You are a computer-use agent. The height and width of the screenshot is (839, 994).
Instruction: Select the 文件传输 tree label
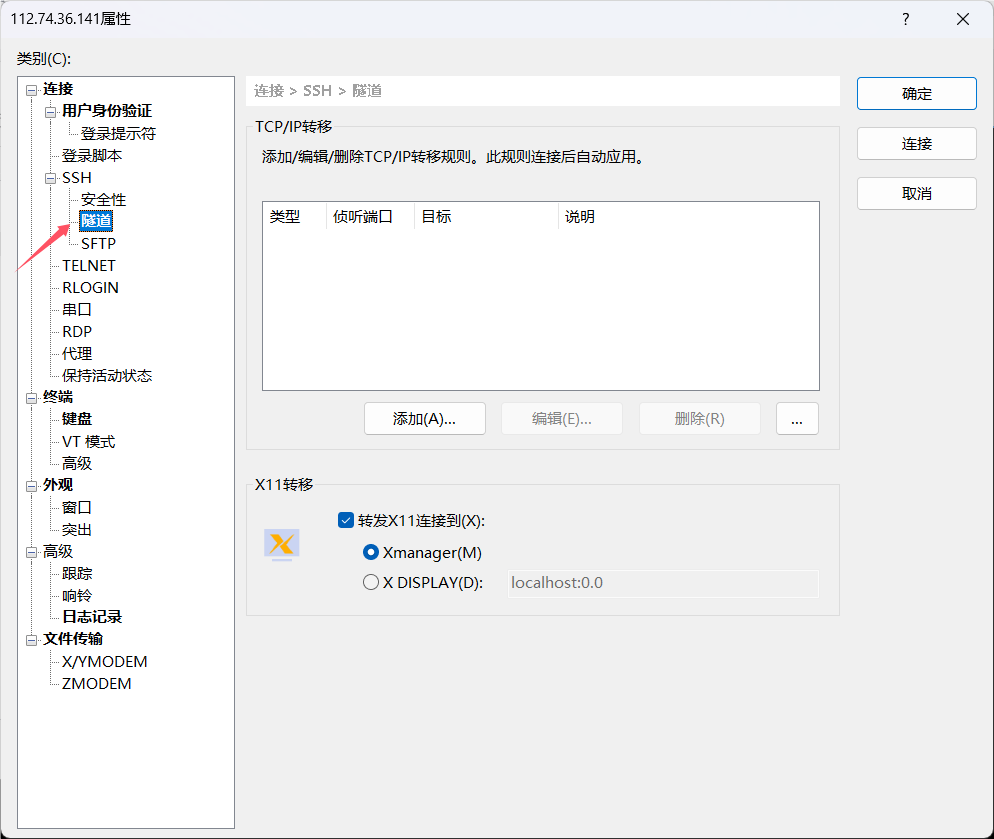73,639
